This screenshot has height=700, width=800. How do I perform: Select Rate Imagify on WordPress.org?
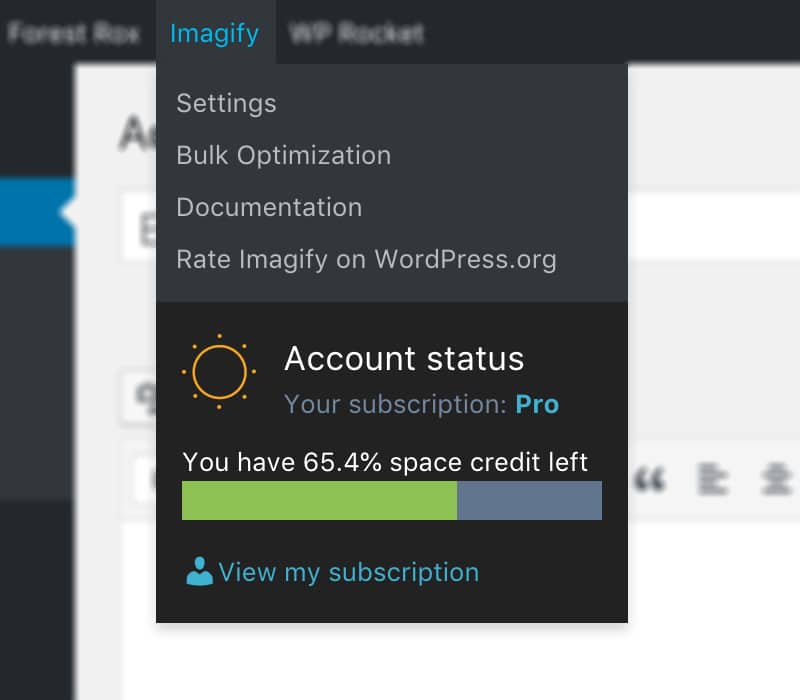click(x=366, y=260)
